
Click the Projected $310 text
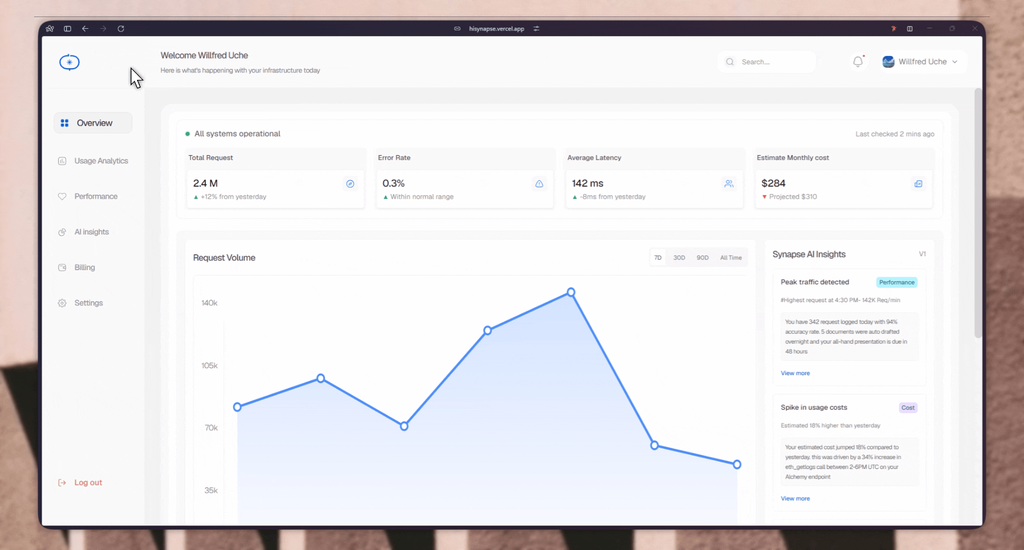coord(793,197)
